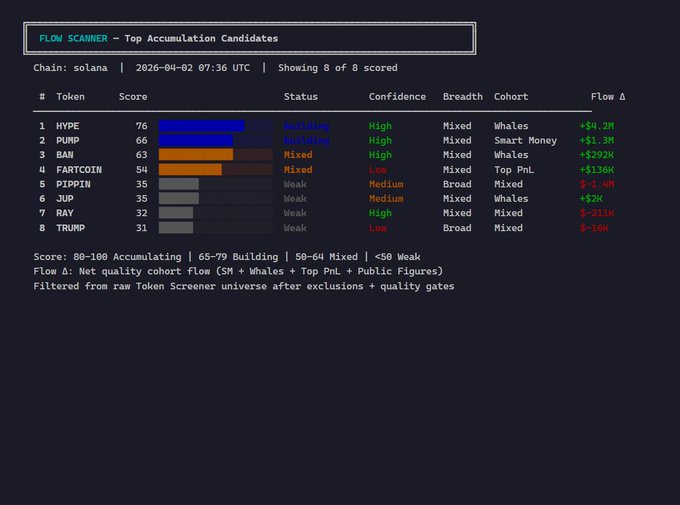Click the FARTCOIN token name
This screenshot has height=505, width=680.
pos(79,170)
